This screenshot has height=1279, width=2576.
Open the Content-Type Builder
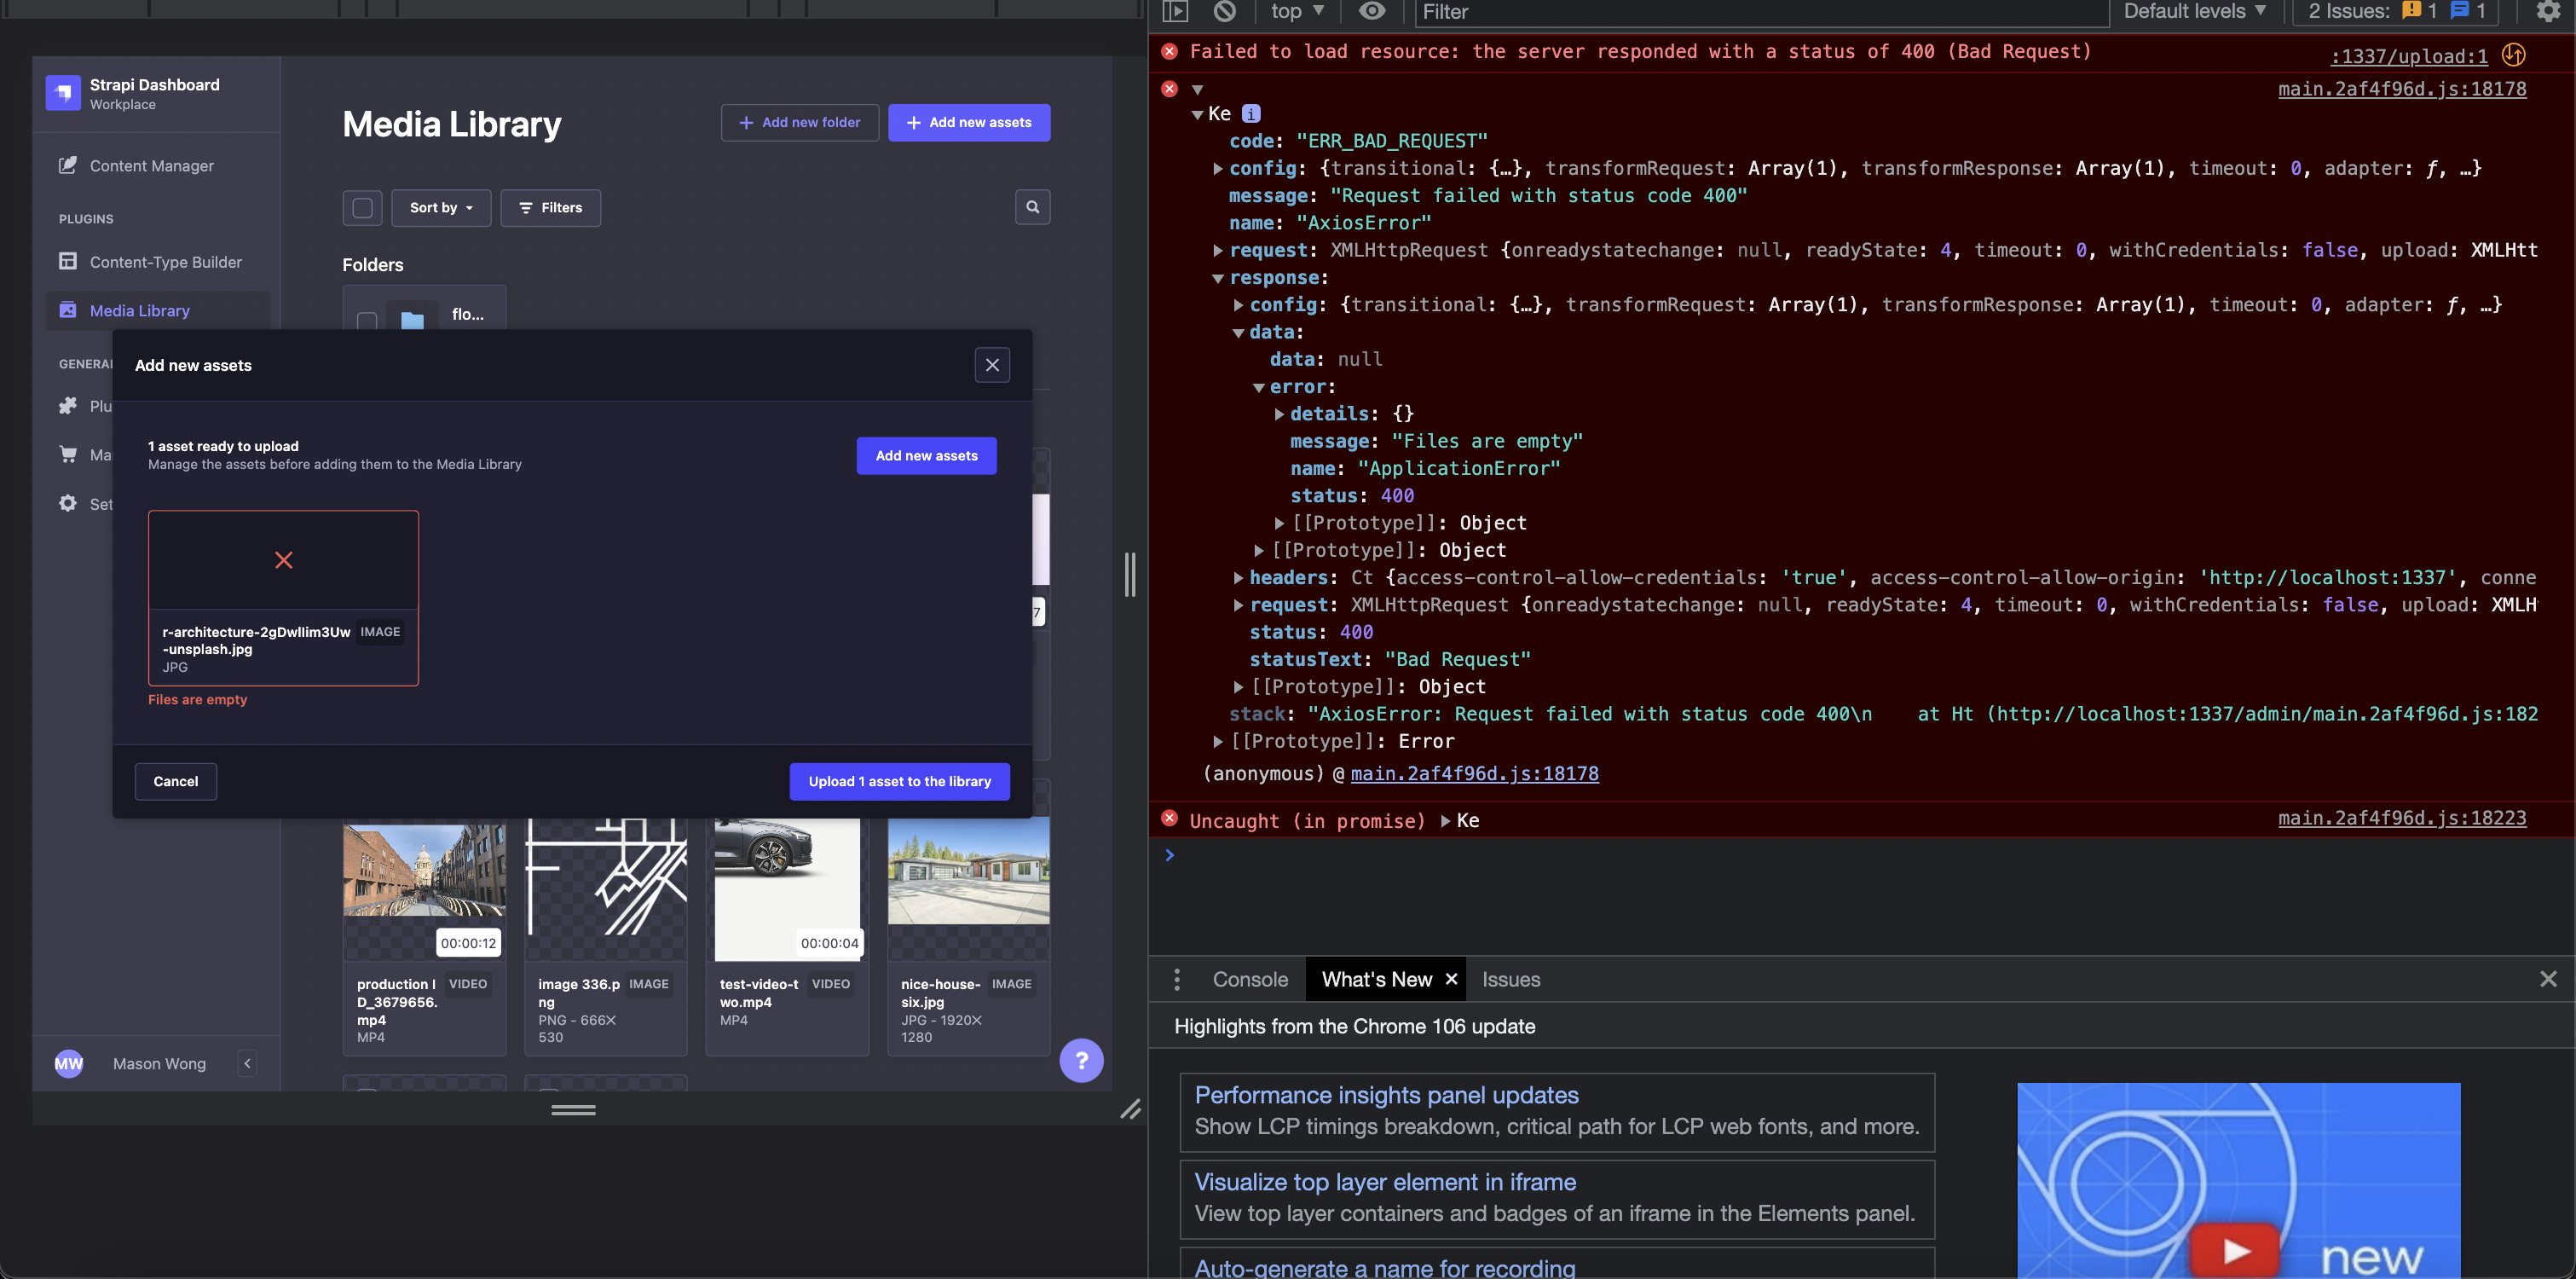[165, 261]
